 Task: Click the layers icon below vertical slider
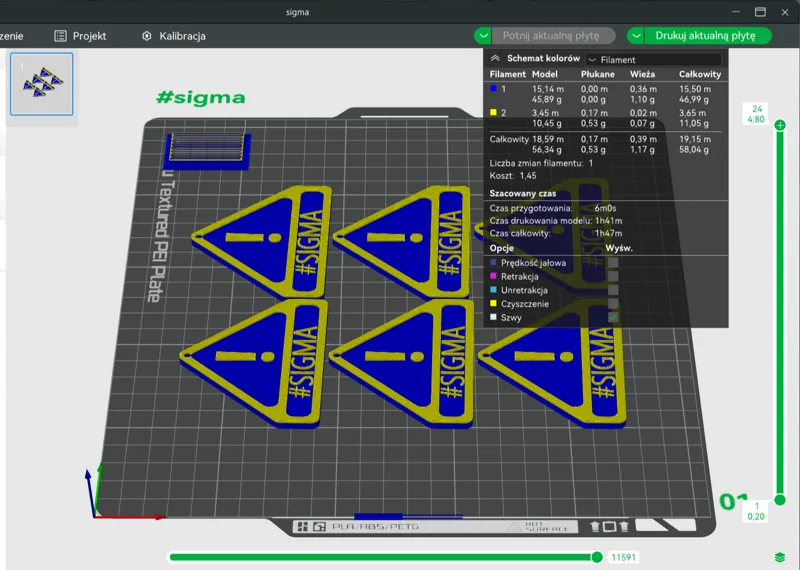(x=780, y=557)
